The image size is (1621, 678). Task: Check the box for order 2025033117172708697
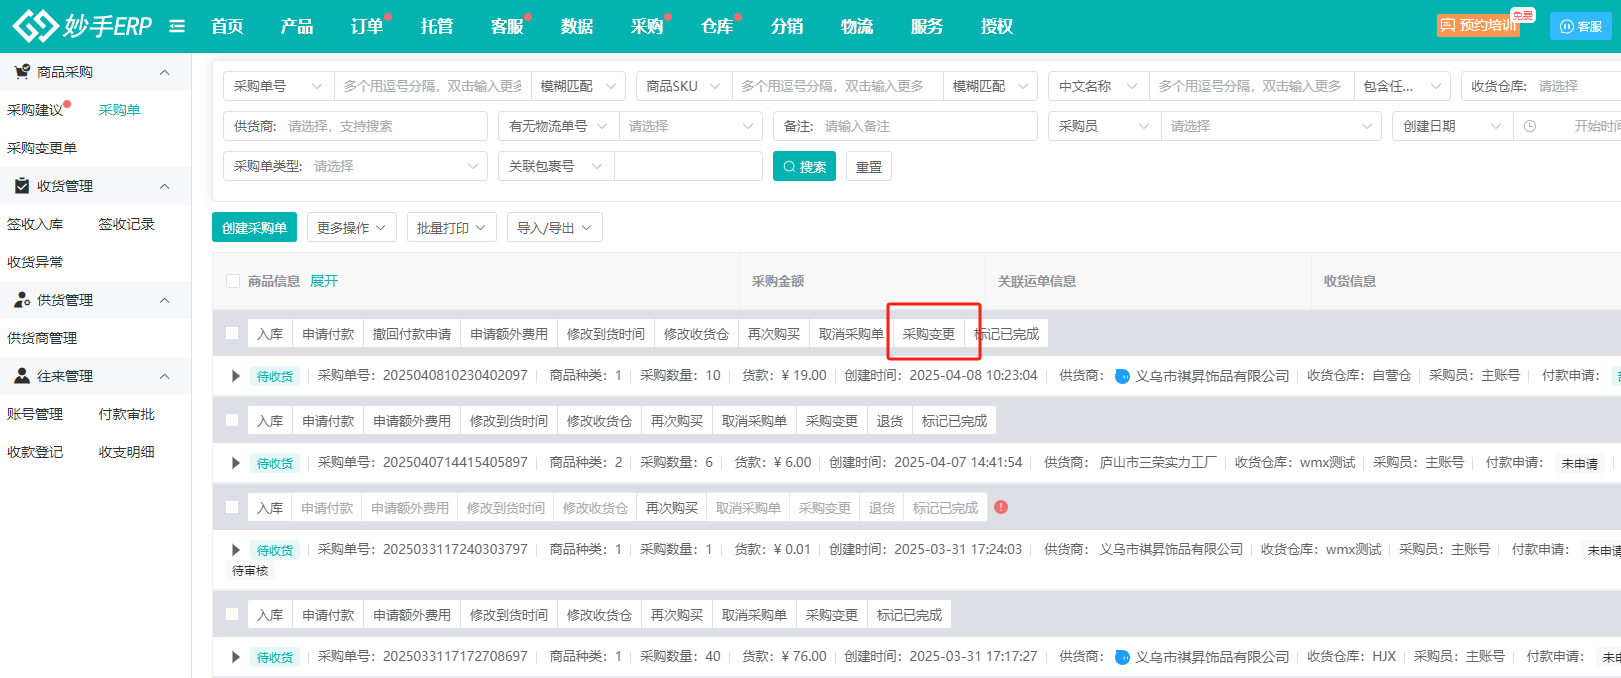pyautogui.click(x=232, y=614)
